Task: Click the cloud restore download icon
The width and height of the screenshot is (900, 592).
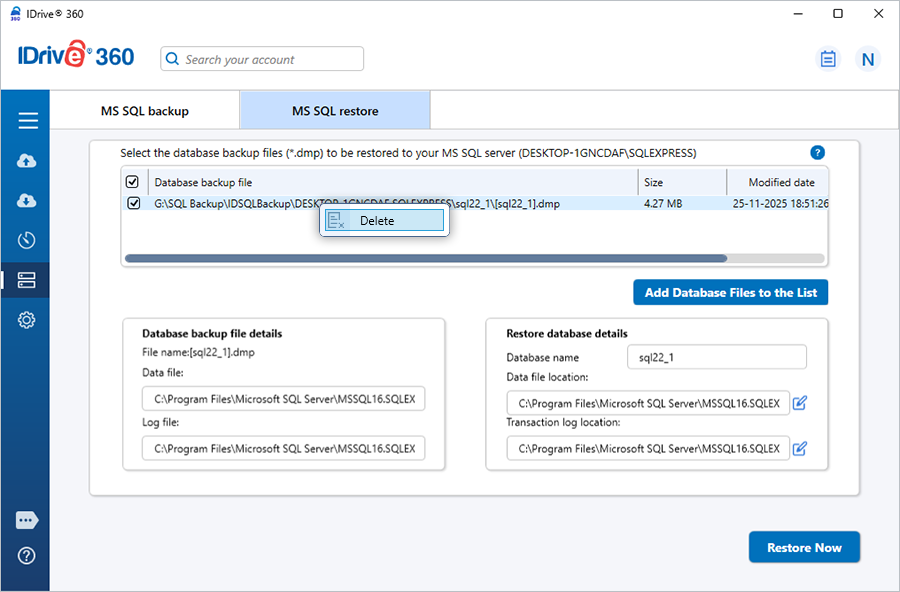Action: click(x=27, y=201)
